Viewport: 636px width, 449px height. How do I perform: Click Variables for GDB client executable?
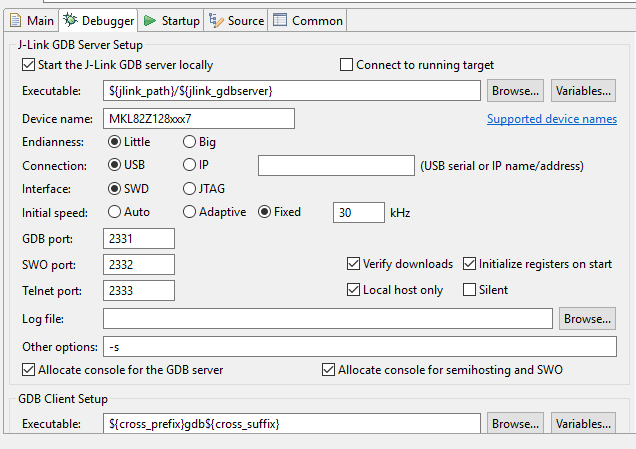(x=582, y=424)
